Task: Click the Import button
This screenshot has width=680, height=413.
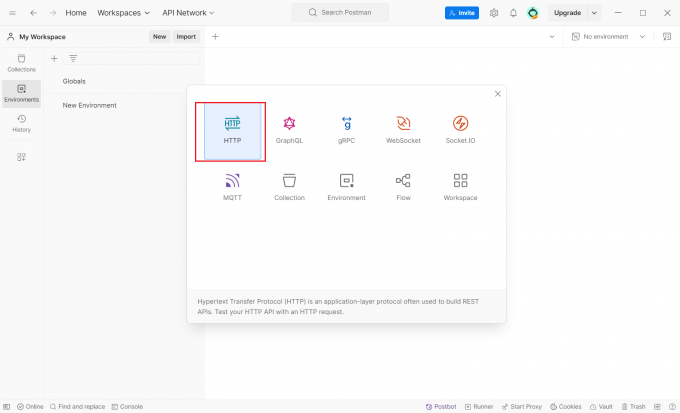Action: pyautogui.click(x=186, y=36)
